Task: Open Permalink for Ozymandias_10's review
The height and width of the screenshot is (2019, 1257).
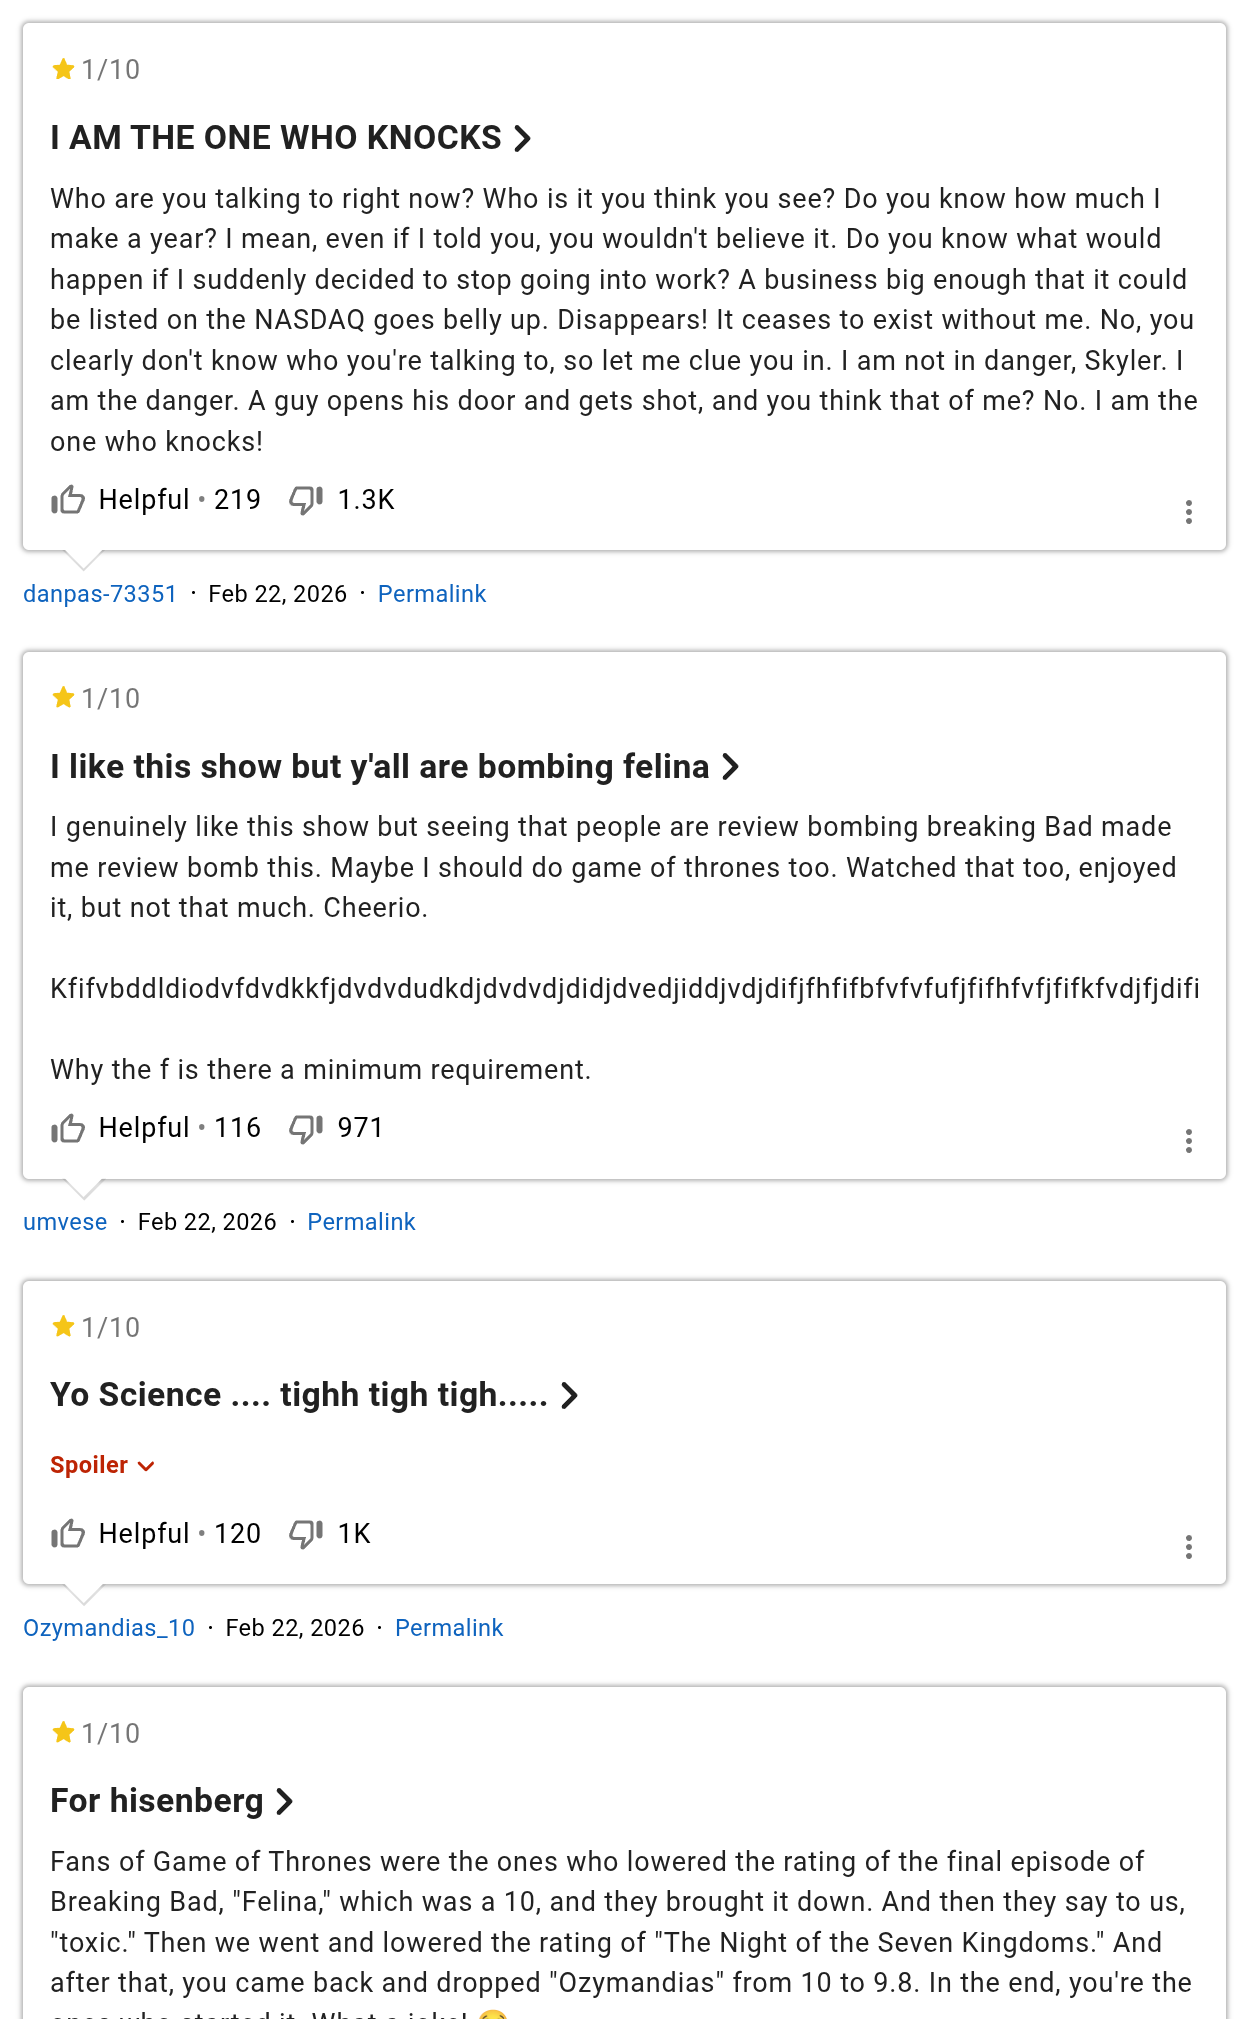Action: [x=449, y=1628]
